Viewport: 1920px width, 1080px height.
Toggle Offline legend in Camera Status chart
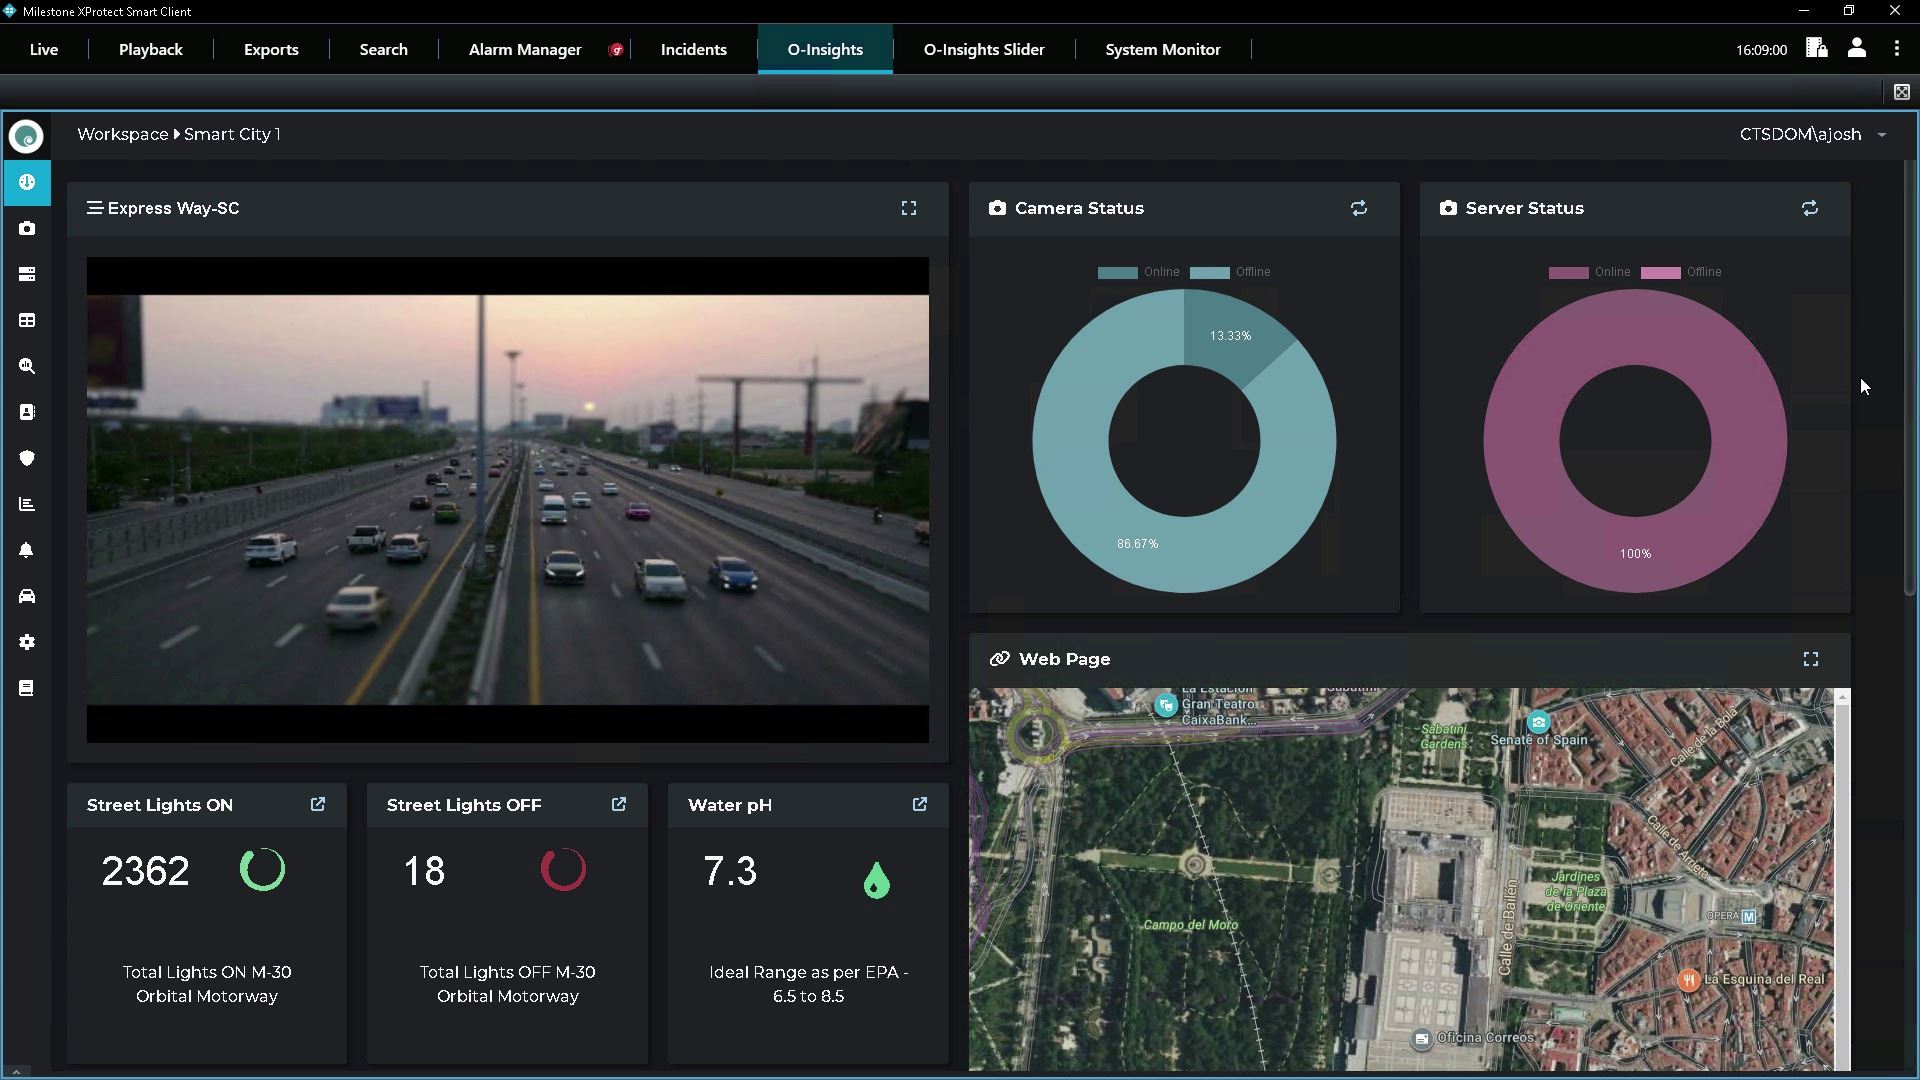[x=1231, y=272]
